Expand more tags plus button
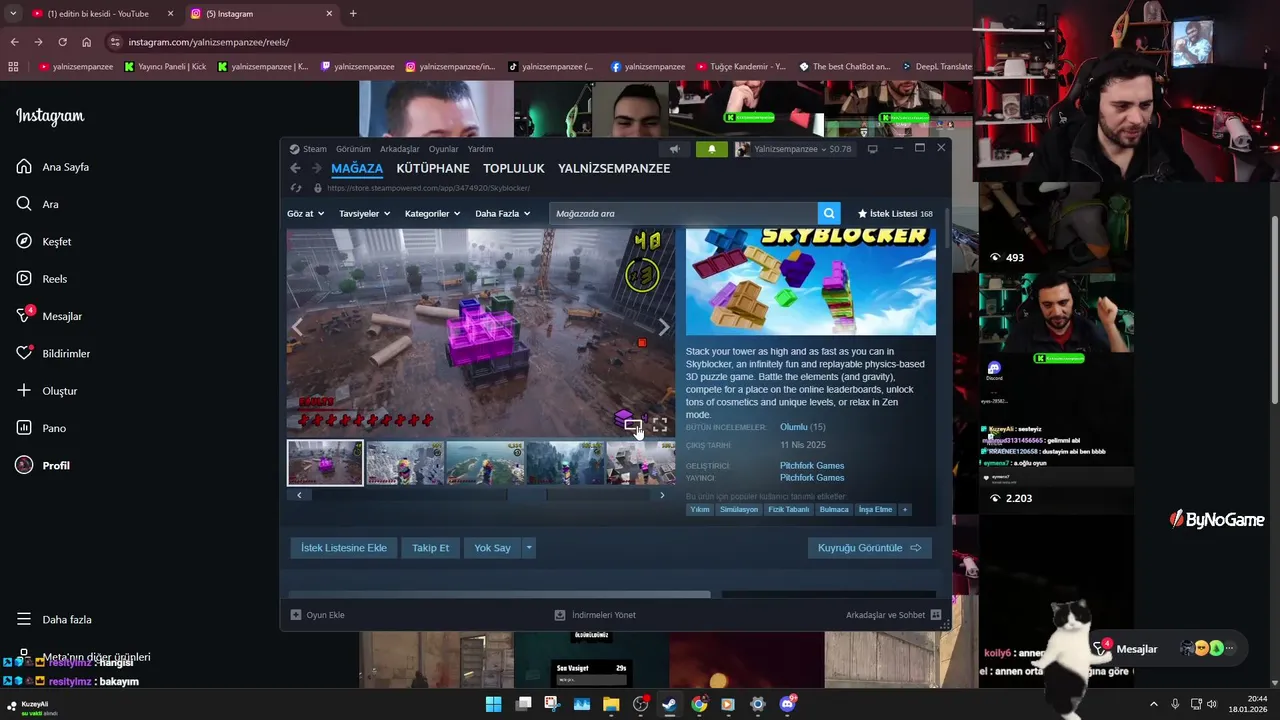The image size is (1280, 720). point(905,509)
